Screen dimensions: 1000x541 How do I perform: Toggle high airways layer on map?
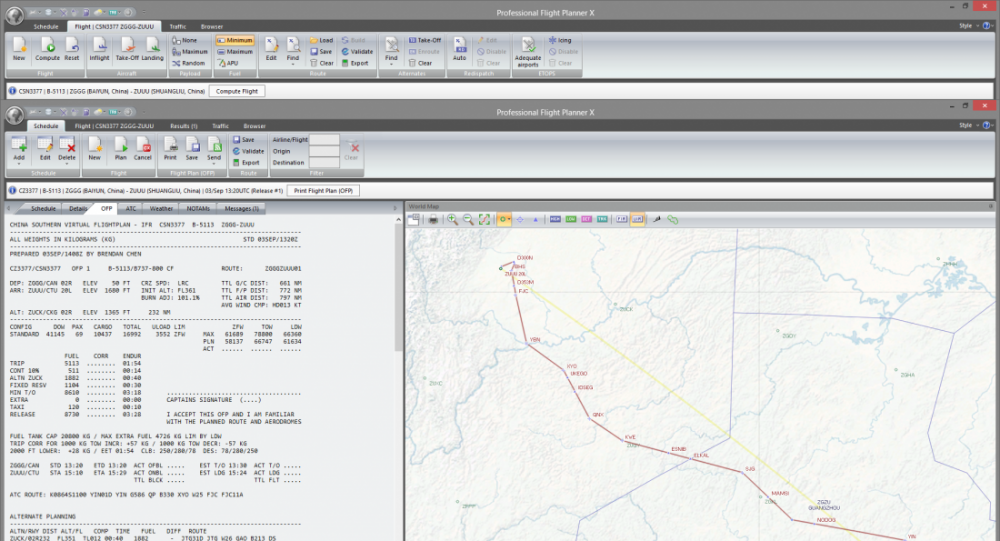click(x=555, y=219)
